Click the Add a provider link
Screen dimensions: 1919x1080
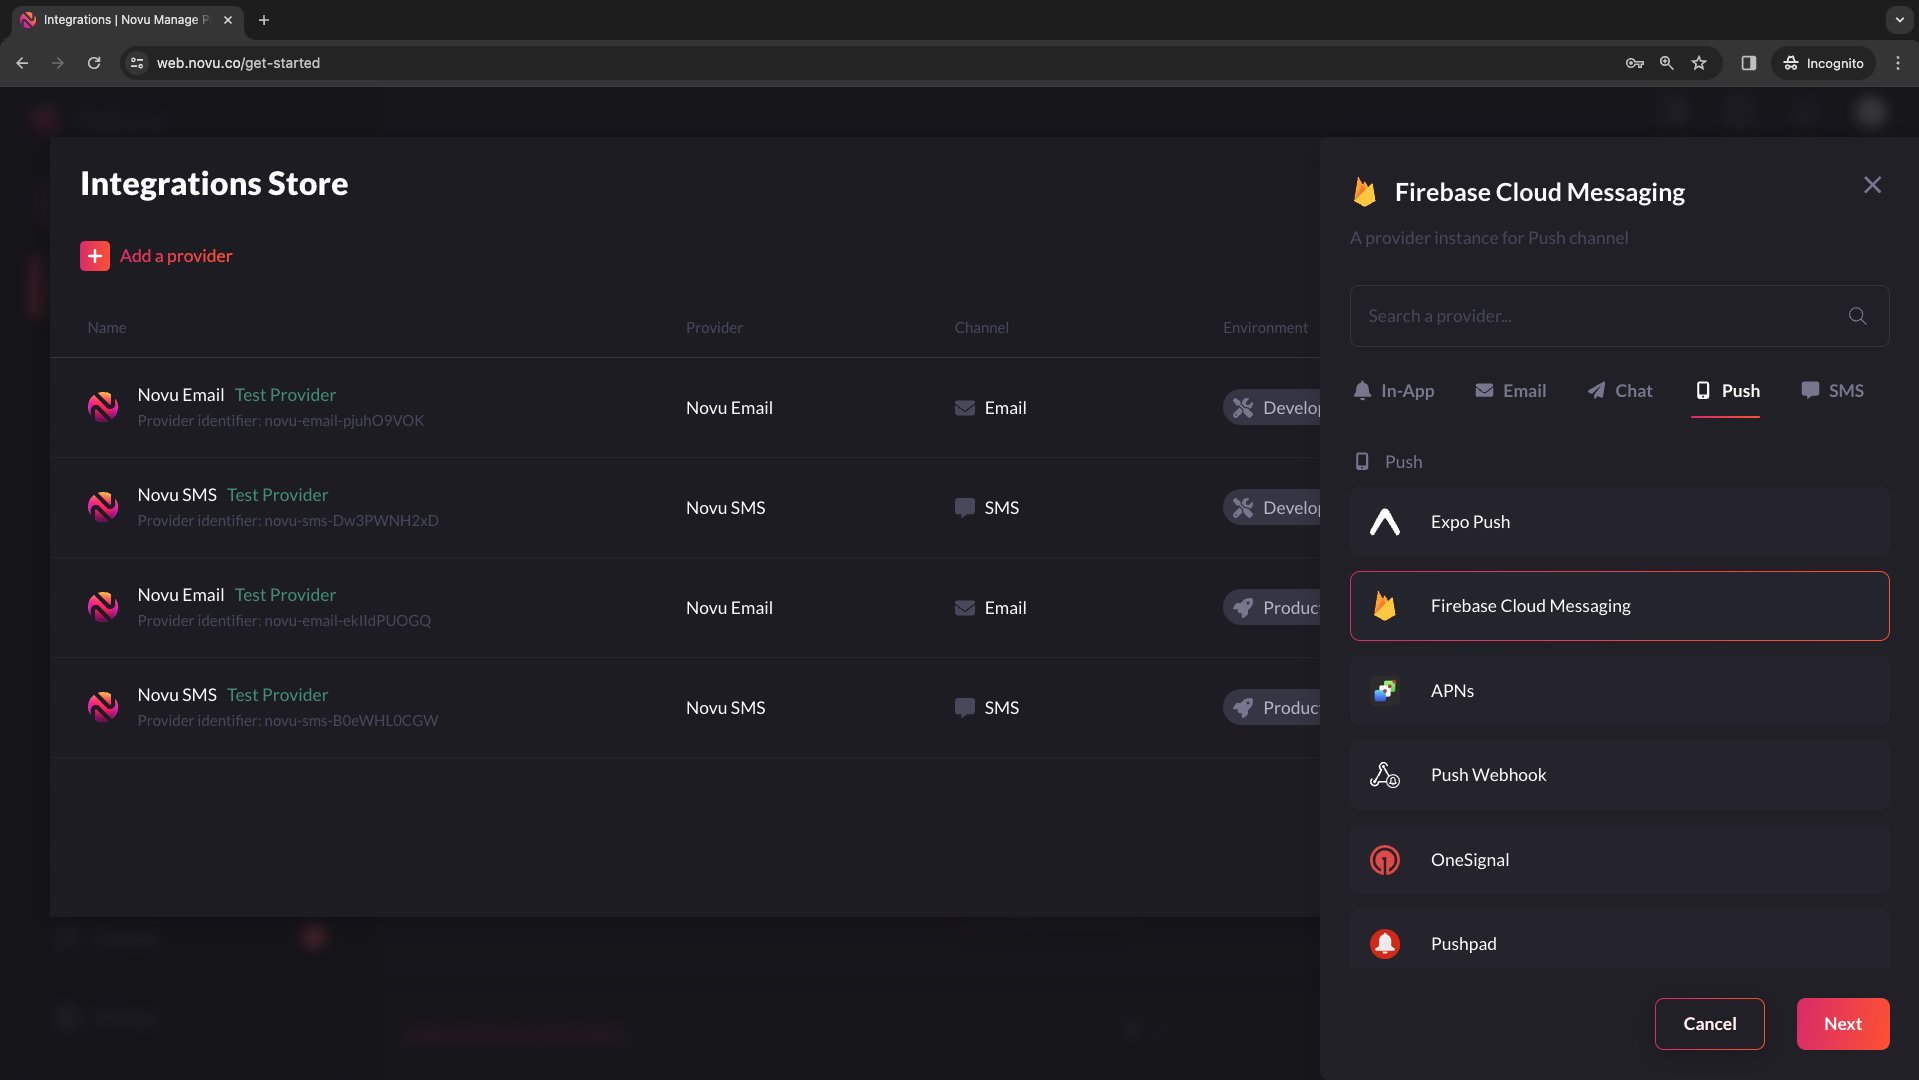(176, 256)
